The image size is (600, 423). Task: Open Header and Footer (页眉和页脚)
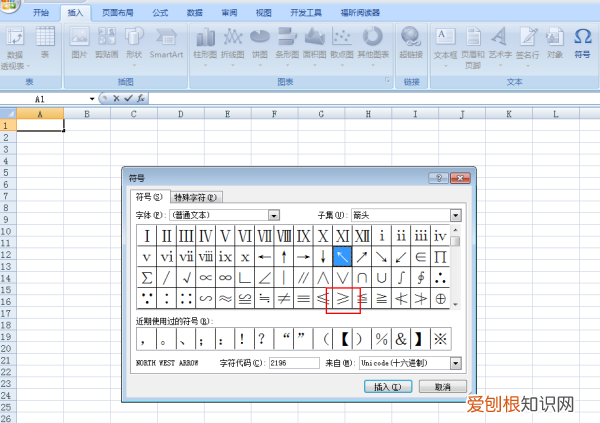(473, 48)
